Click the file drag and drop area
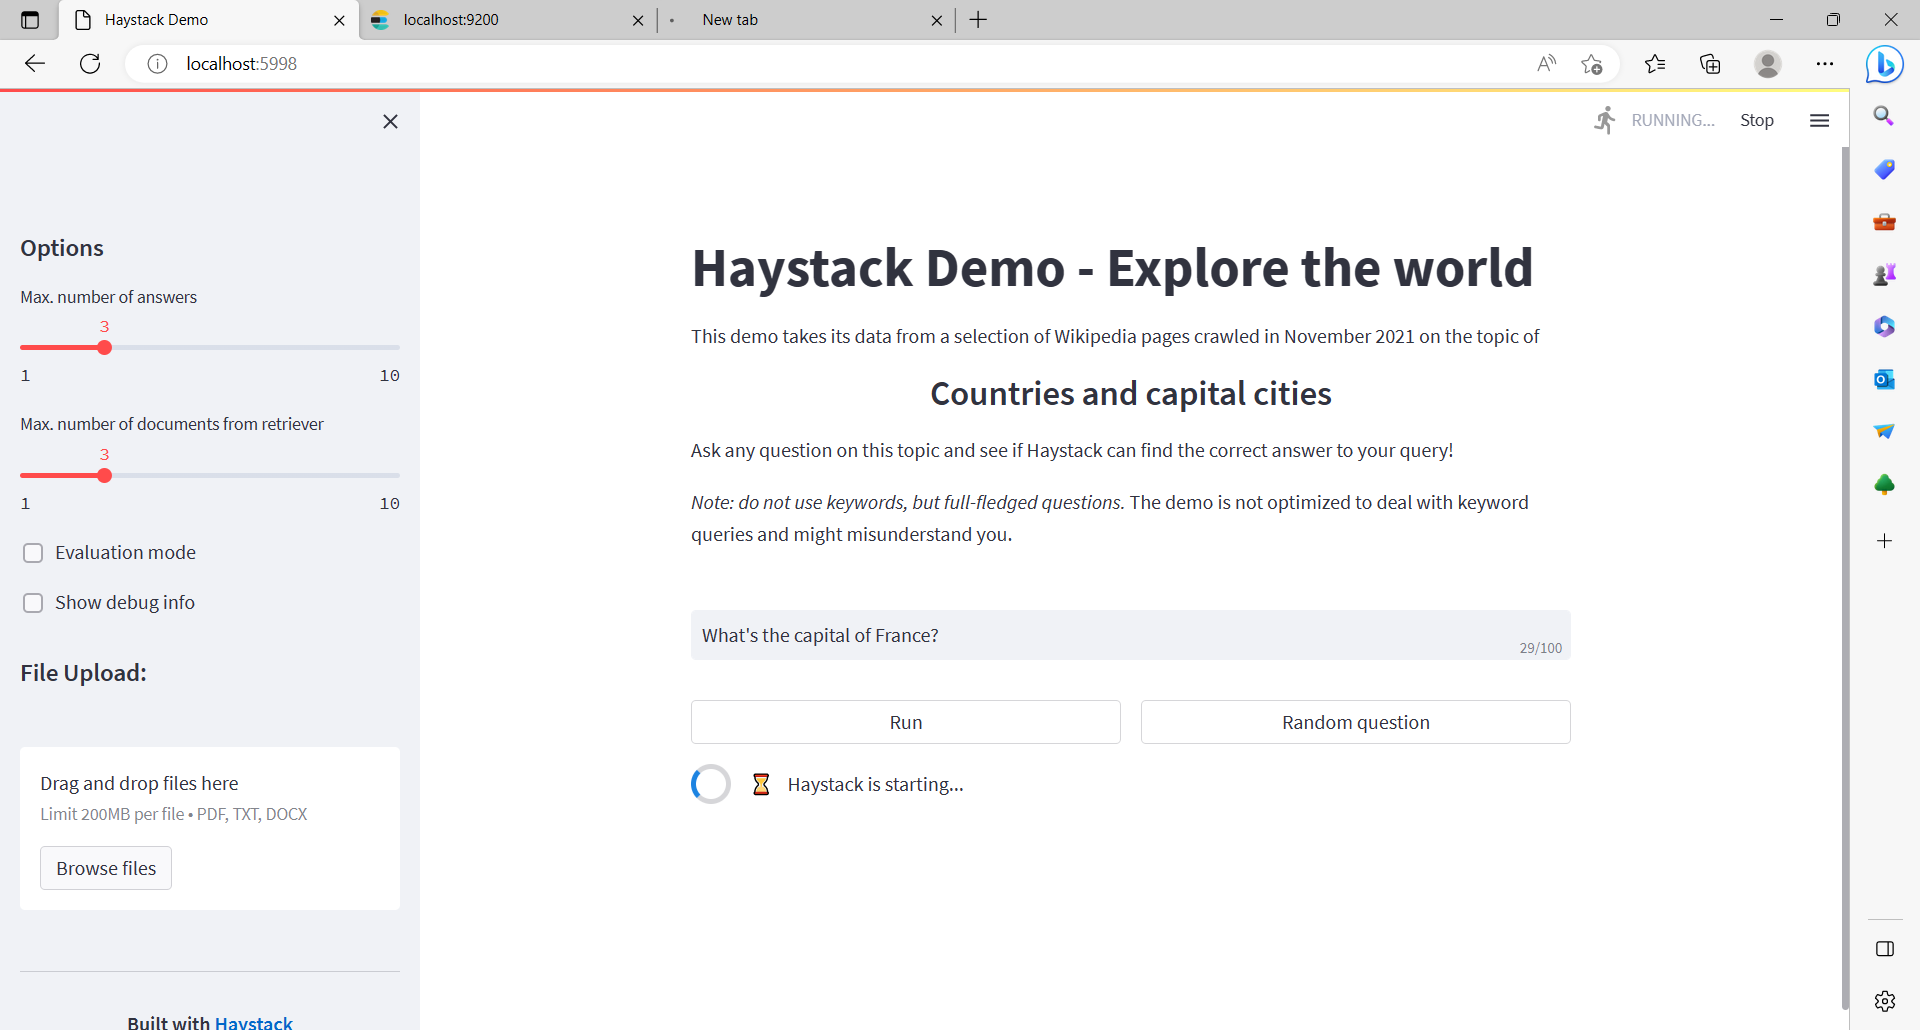This screenshot has height=1030, width=1920. [210, 828]
